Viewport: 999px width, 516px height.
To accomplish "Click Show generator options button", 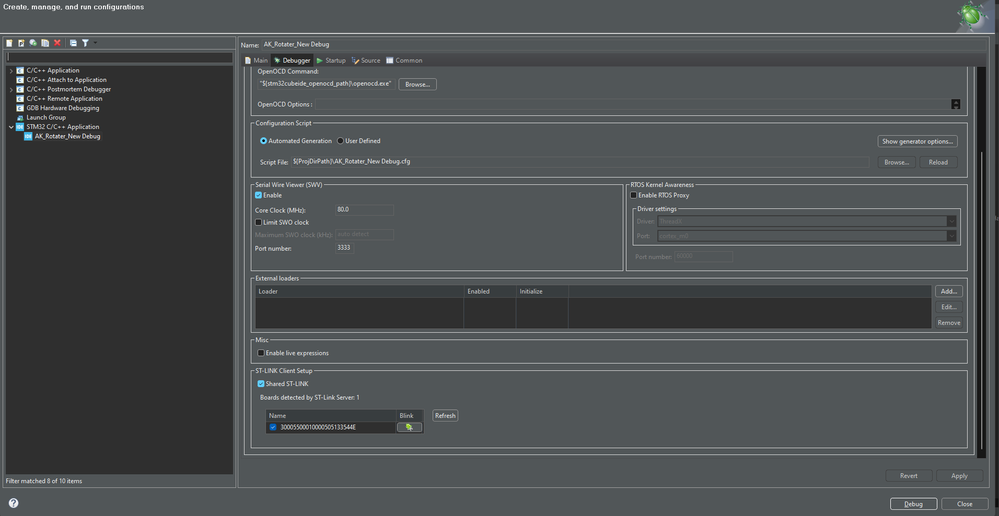I will [917, 141].
